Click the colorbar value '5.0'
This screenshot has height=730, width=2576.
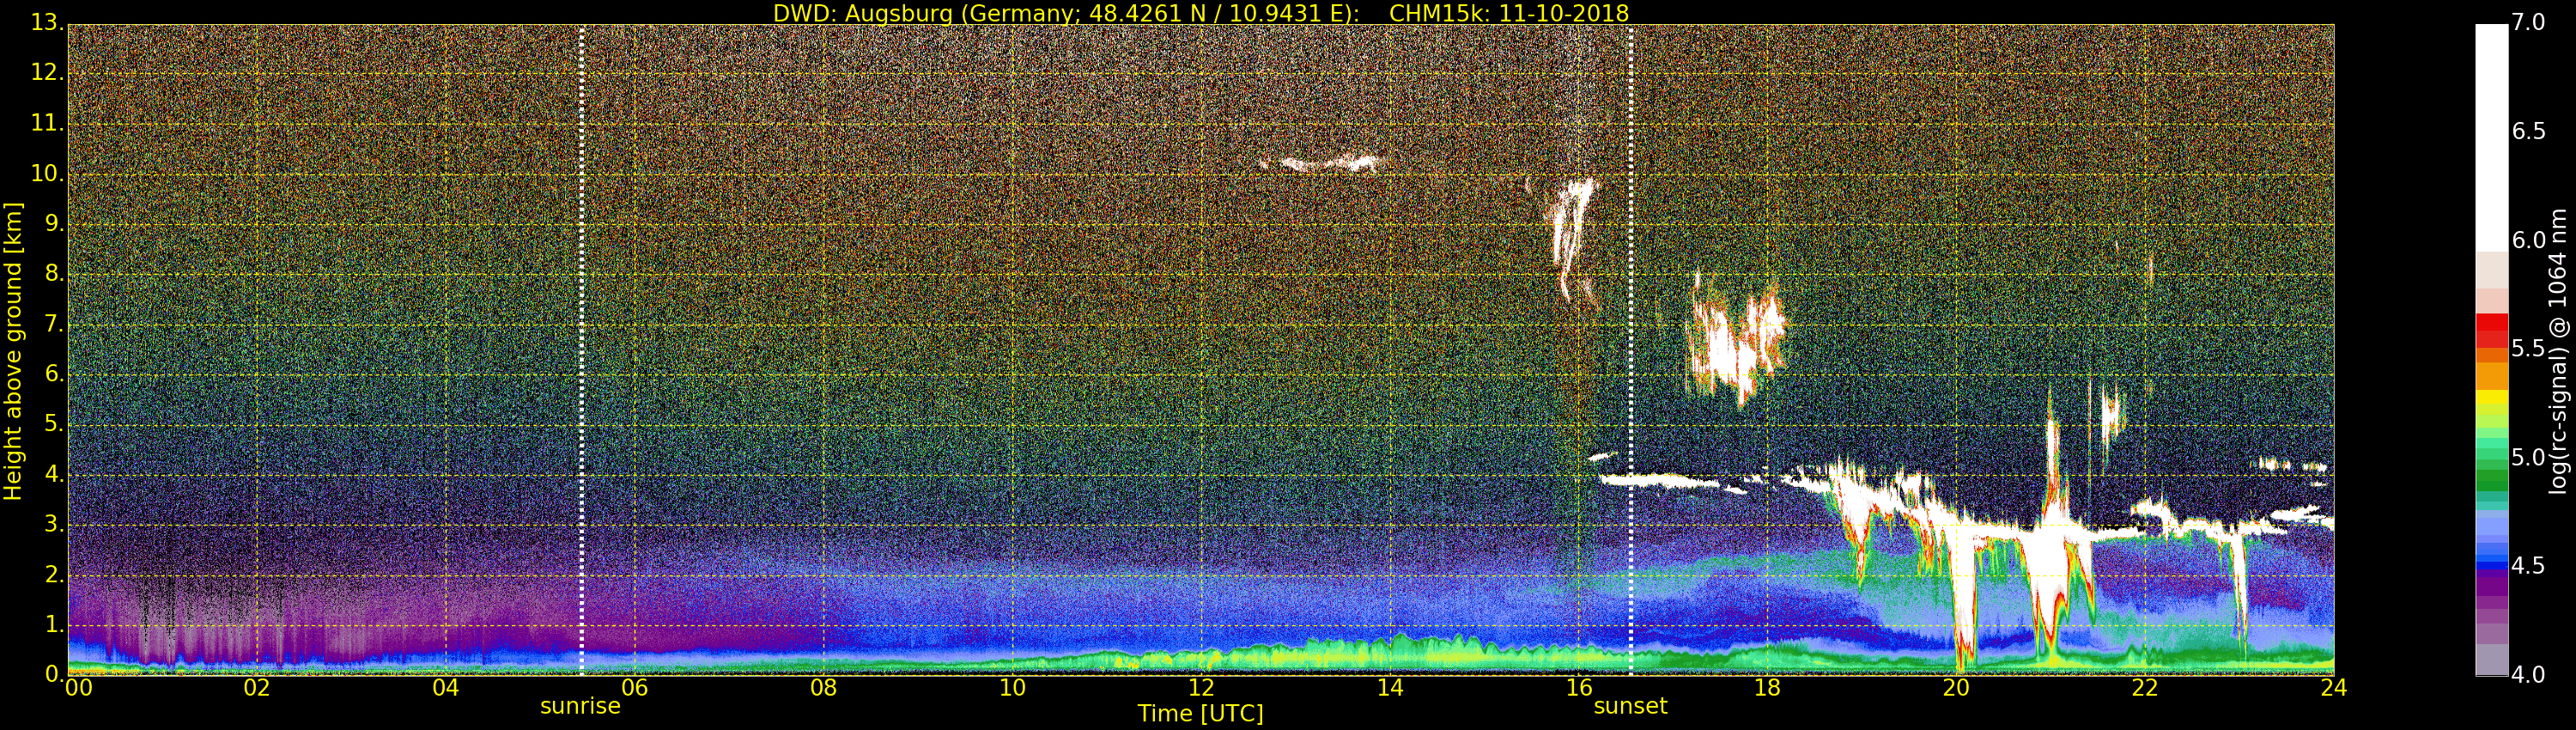point(2528,457)
